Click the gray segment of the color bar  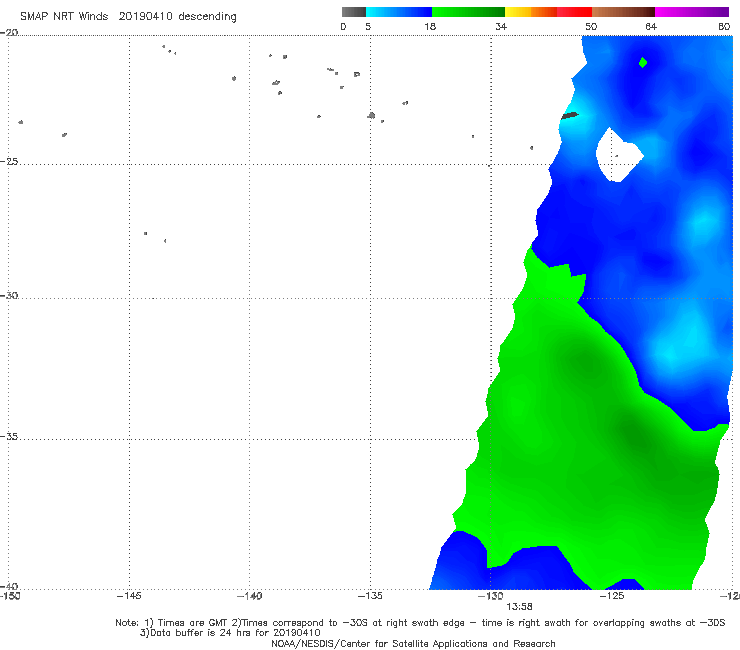point(353,12)
